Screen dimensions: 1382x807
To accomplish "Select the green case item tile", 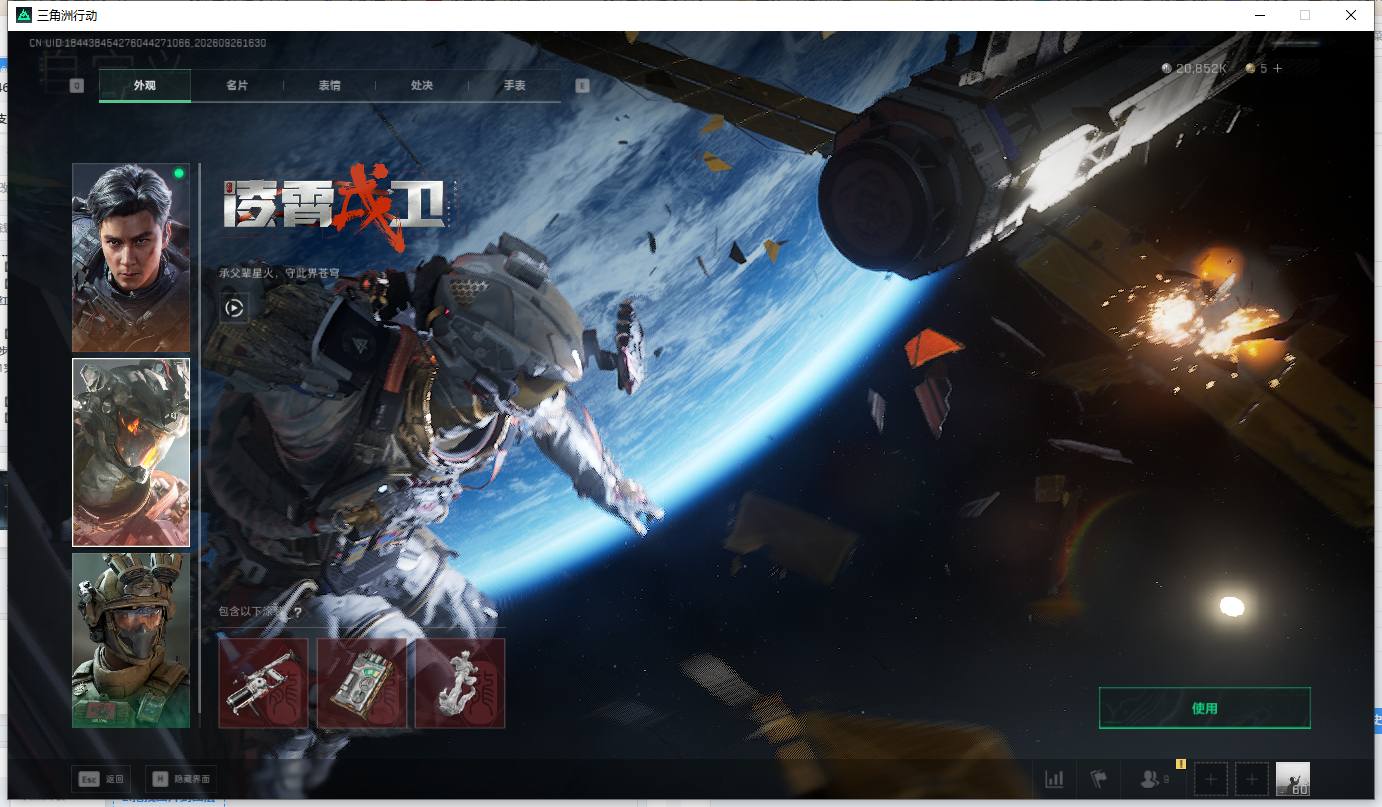I will [362, 683].
